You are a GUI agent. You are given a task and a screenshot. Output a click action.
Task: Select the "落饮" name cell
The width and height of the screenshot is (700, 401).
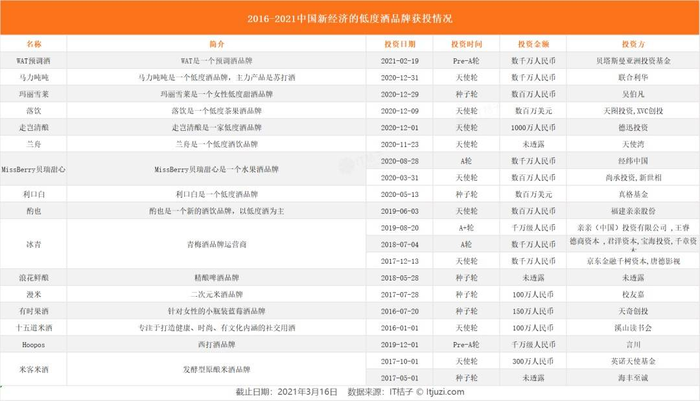click(33, 111)
